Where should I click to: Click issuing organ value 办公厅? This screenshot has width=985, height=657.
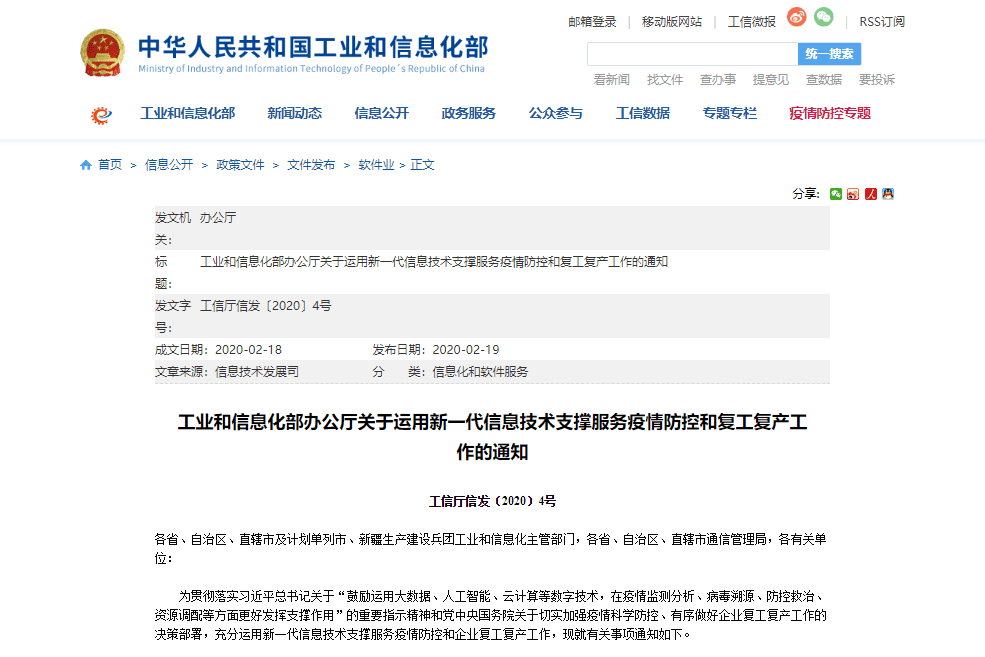pyautogui.click(x=217, y=218)
